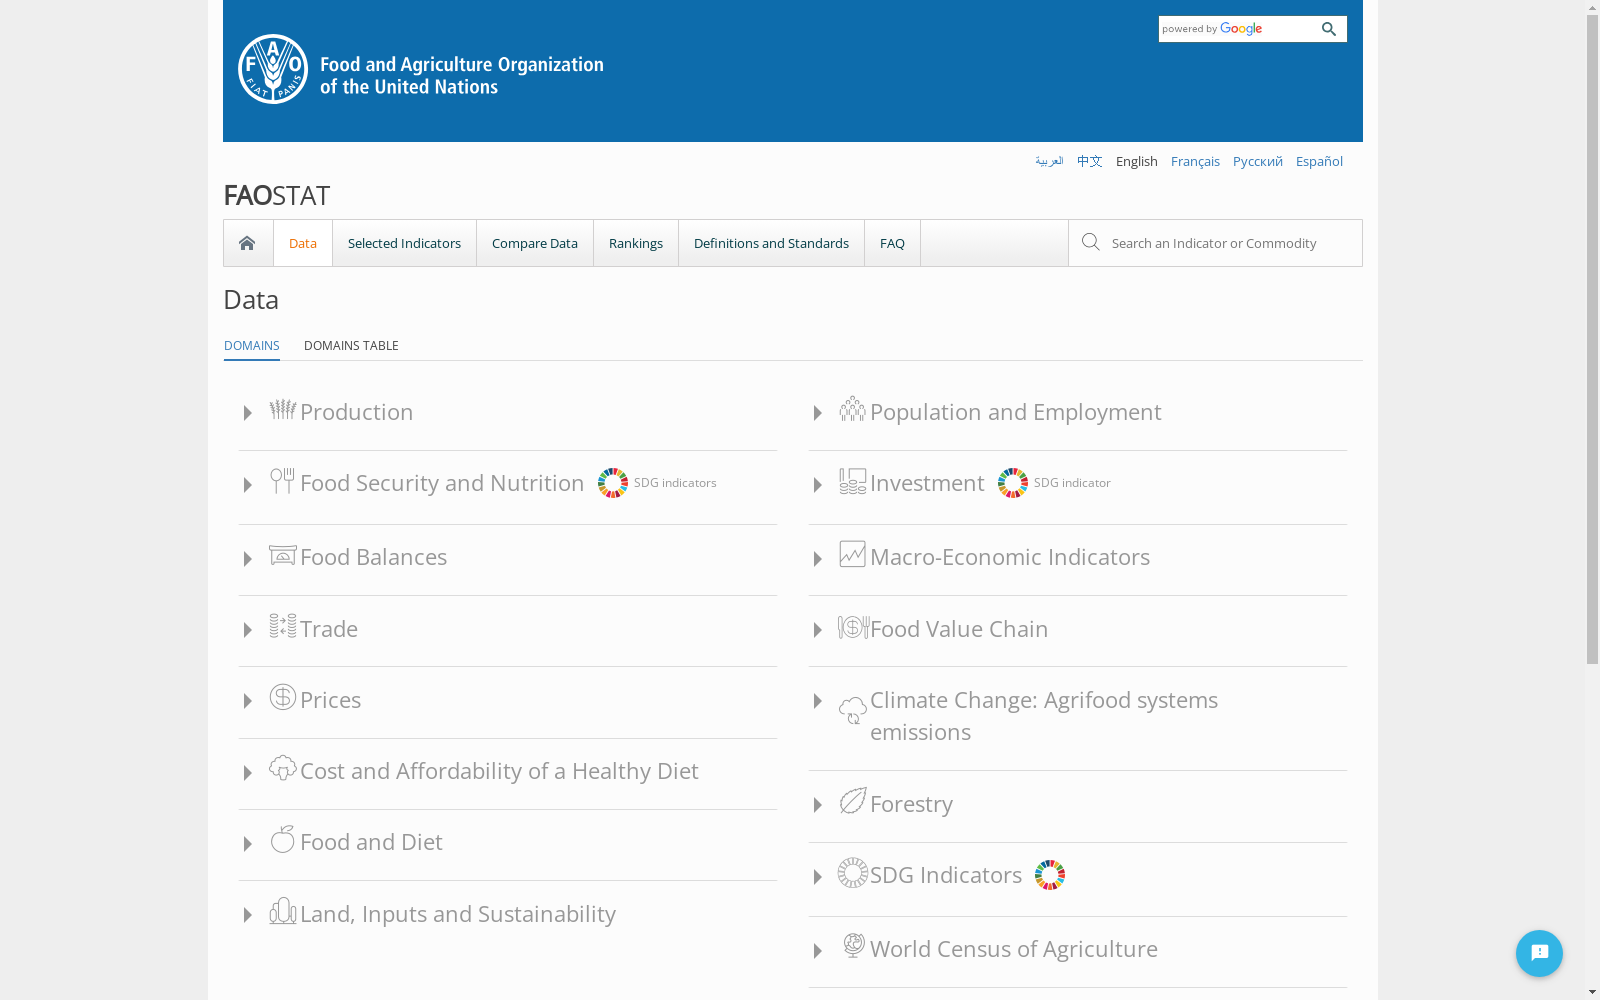Image resolution: width=1600 pixels, height=1000 pixels.
Task: Click the FAO logo emblem
Action: click(273, 69)
